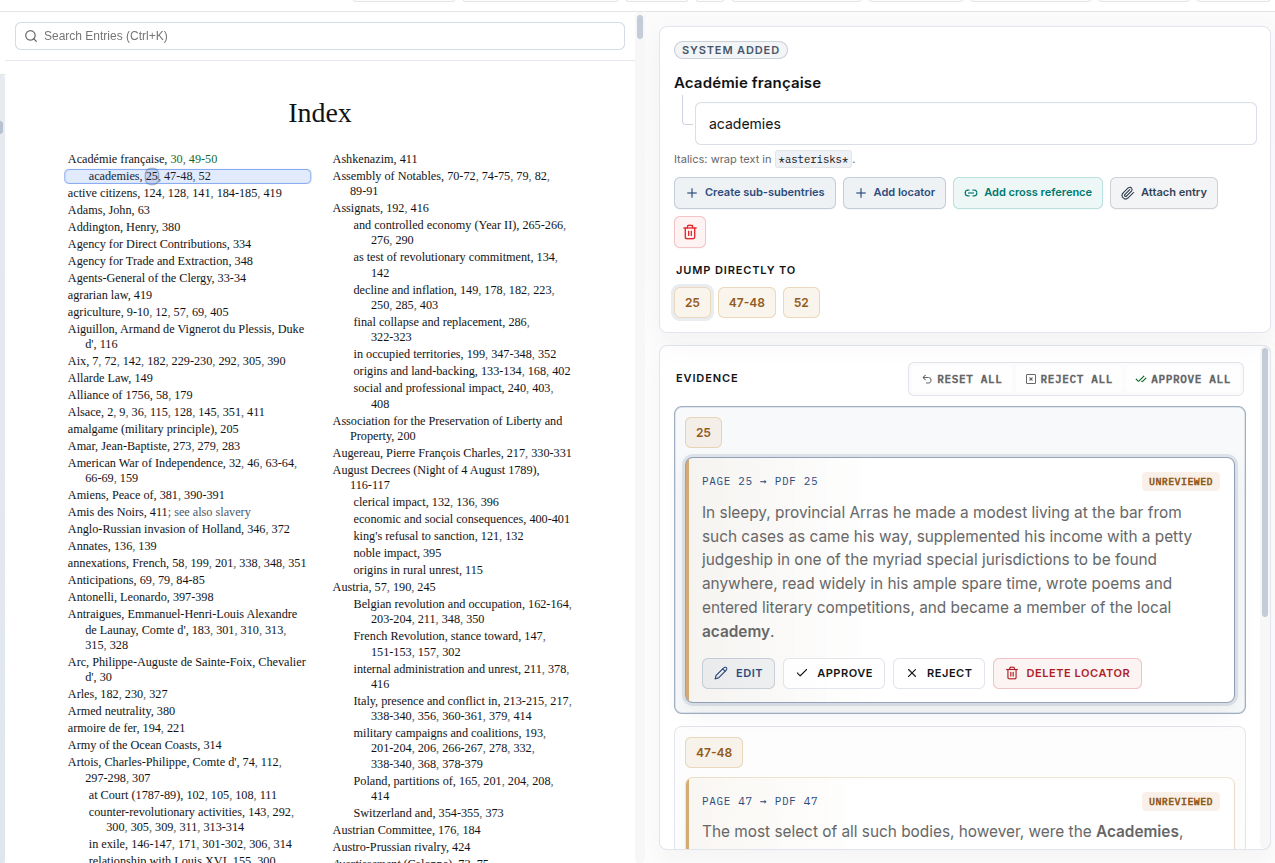
Task: Select the Armed neutrality index entry
Action: tap(121, 711)
